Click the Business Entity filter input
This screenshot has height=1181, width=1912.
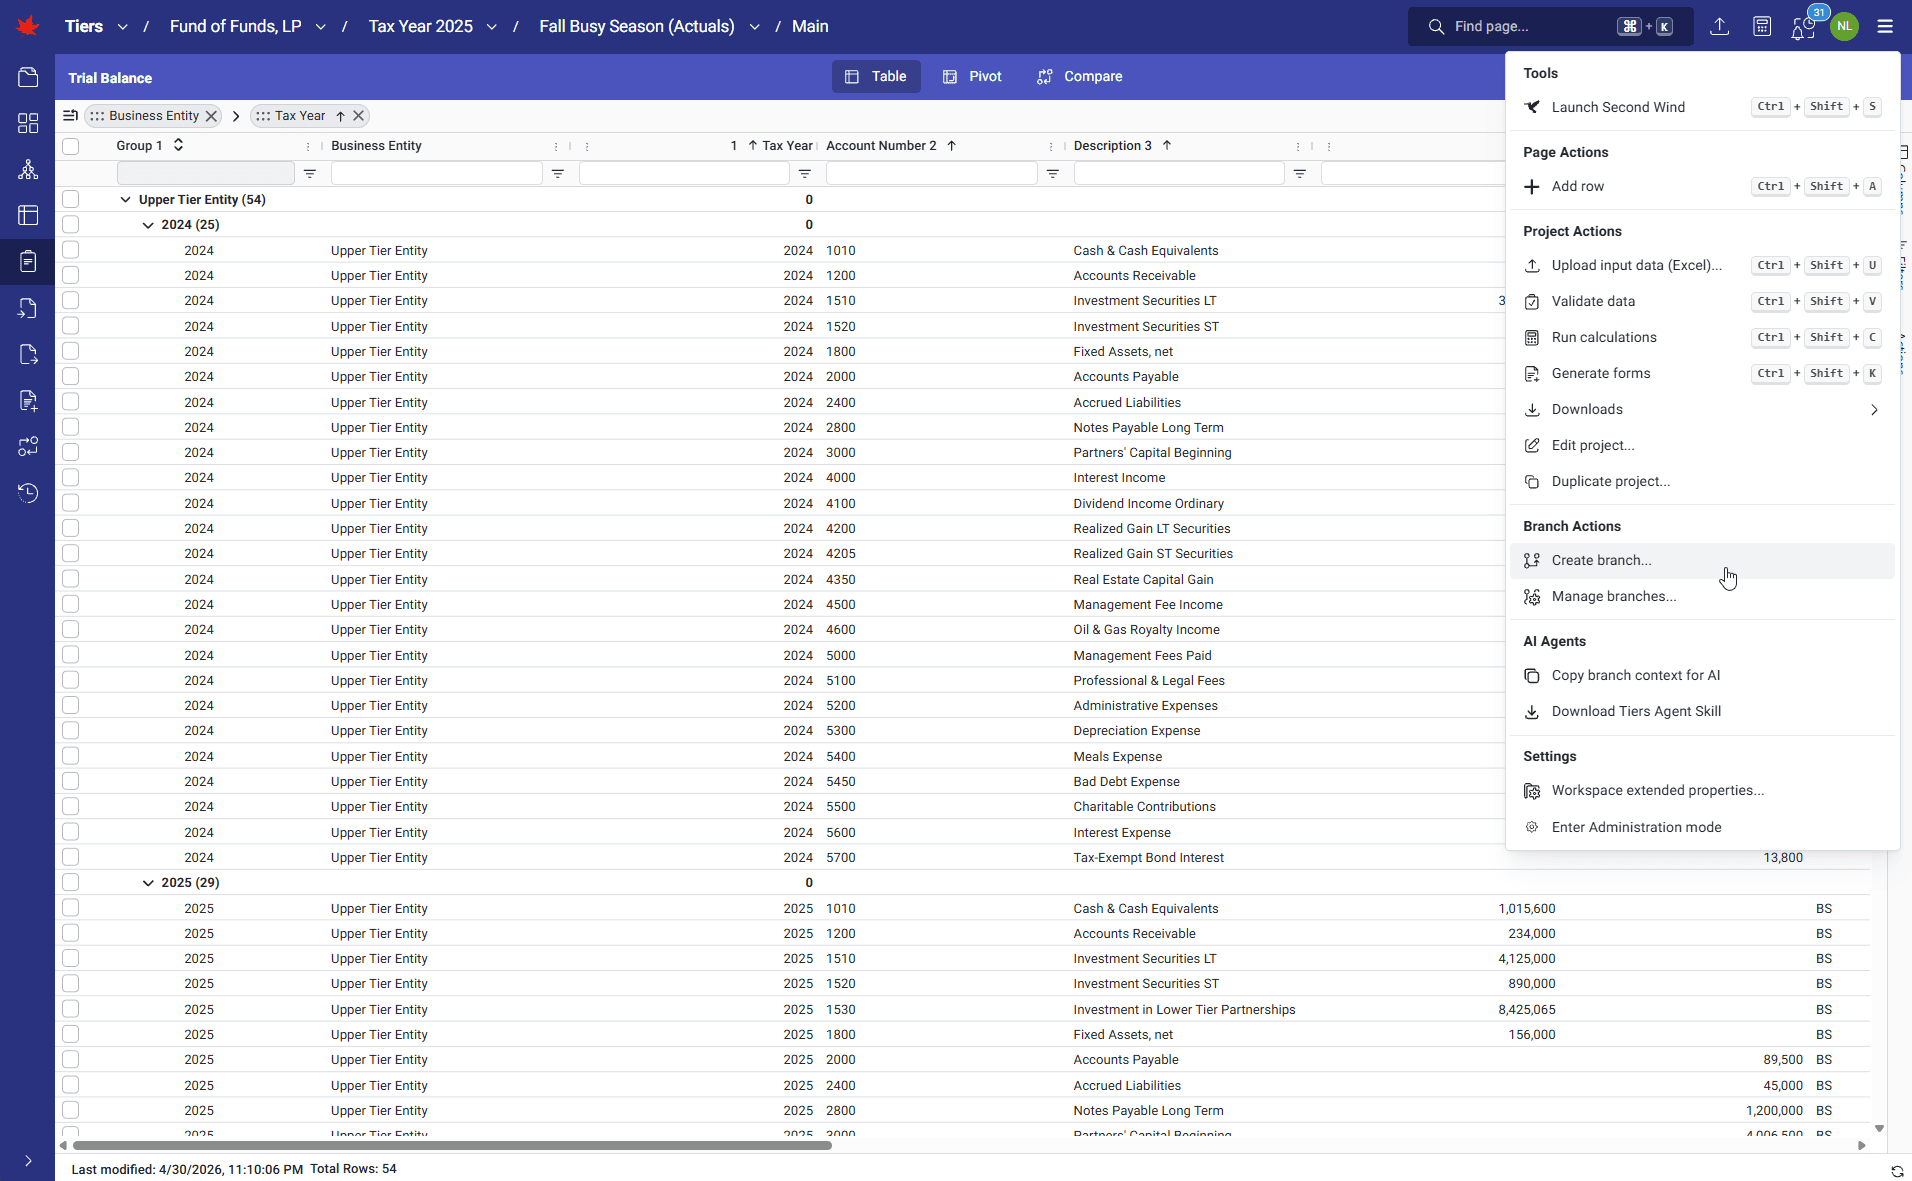(x=437, y=174)
